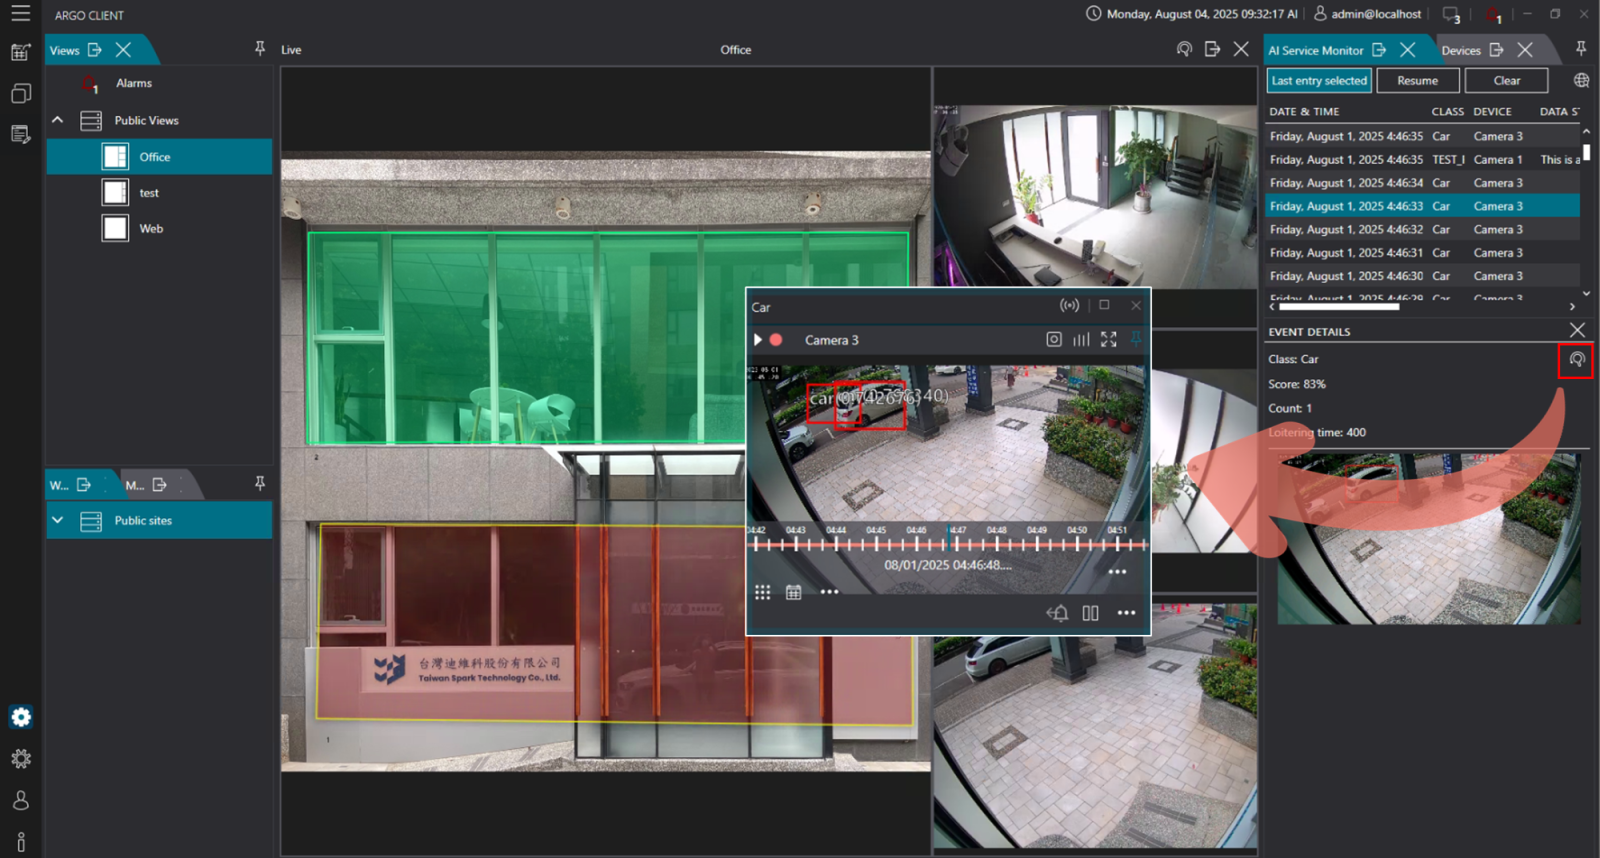
Task: Select the Alarms item in Views panel
Action: [133, 84]
